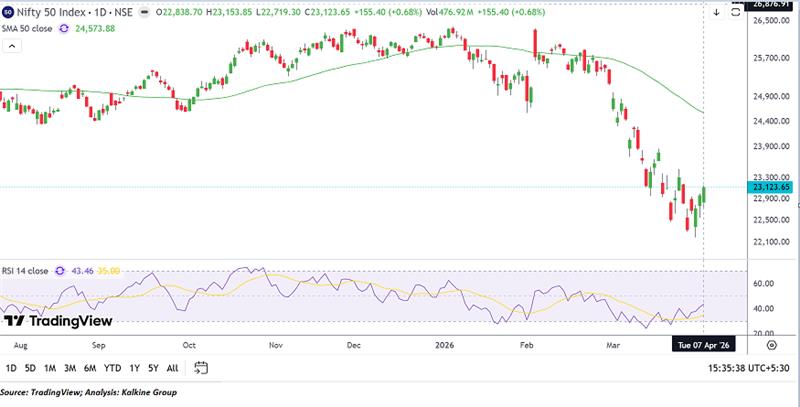Open the RSI 14 close indicator legend
The width and height of the screenshot is (800, 407).
26,270
